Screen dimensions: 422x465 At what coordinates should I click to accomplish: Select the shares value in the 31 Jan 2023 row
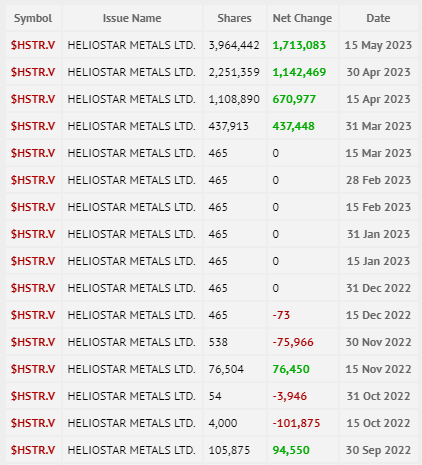tap(218, 234)
